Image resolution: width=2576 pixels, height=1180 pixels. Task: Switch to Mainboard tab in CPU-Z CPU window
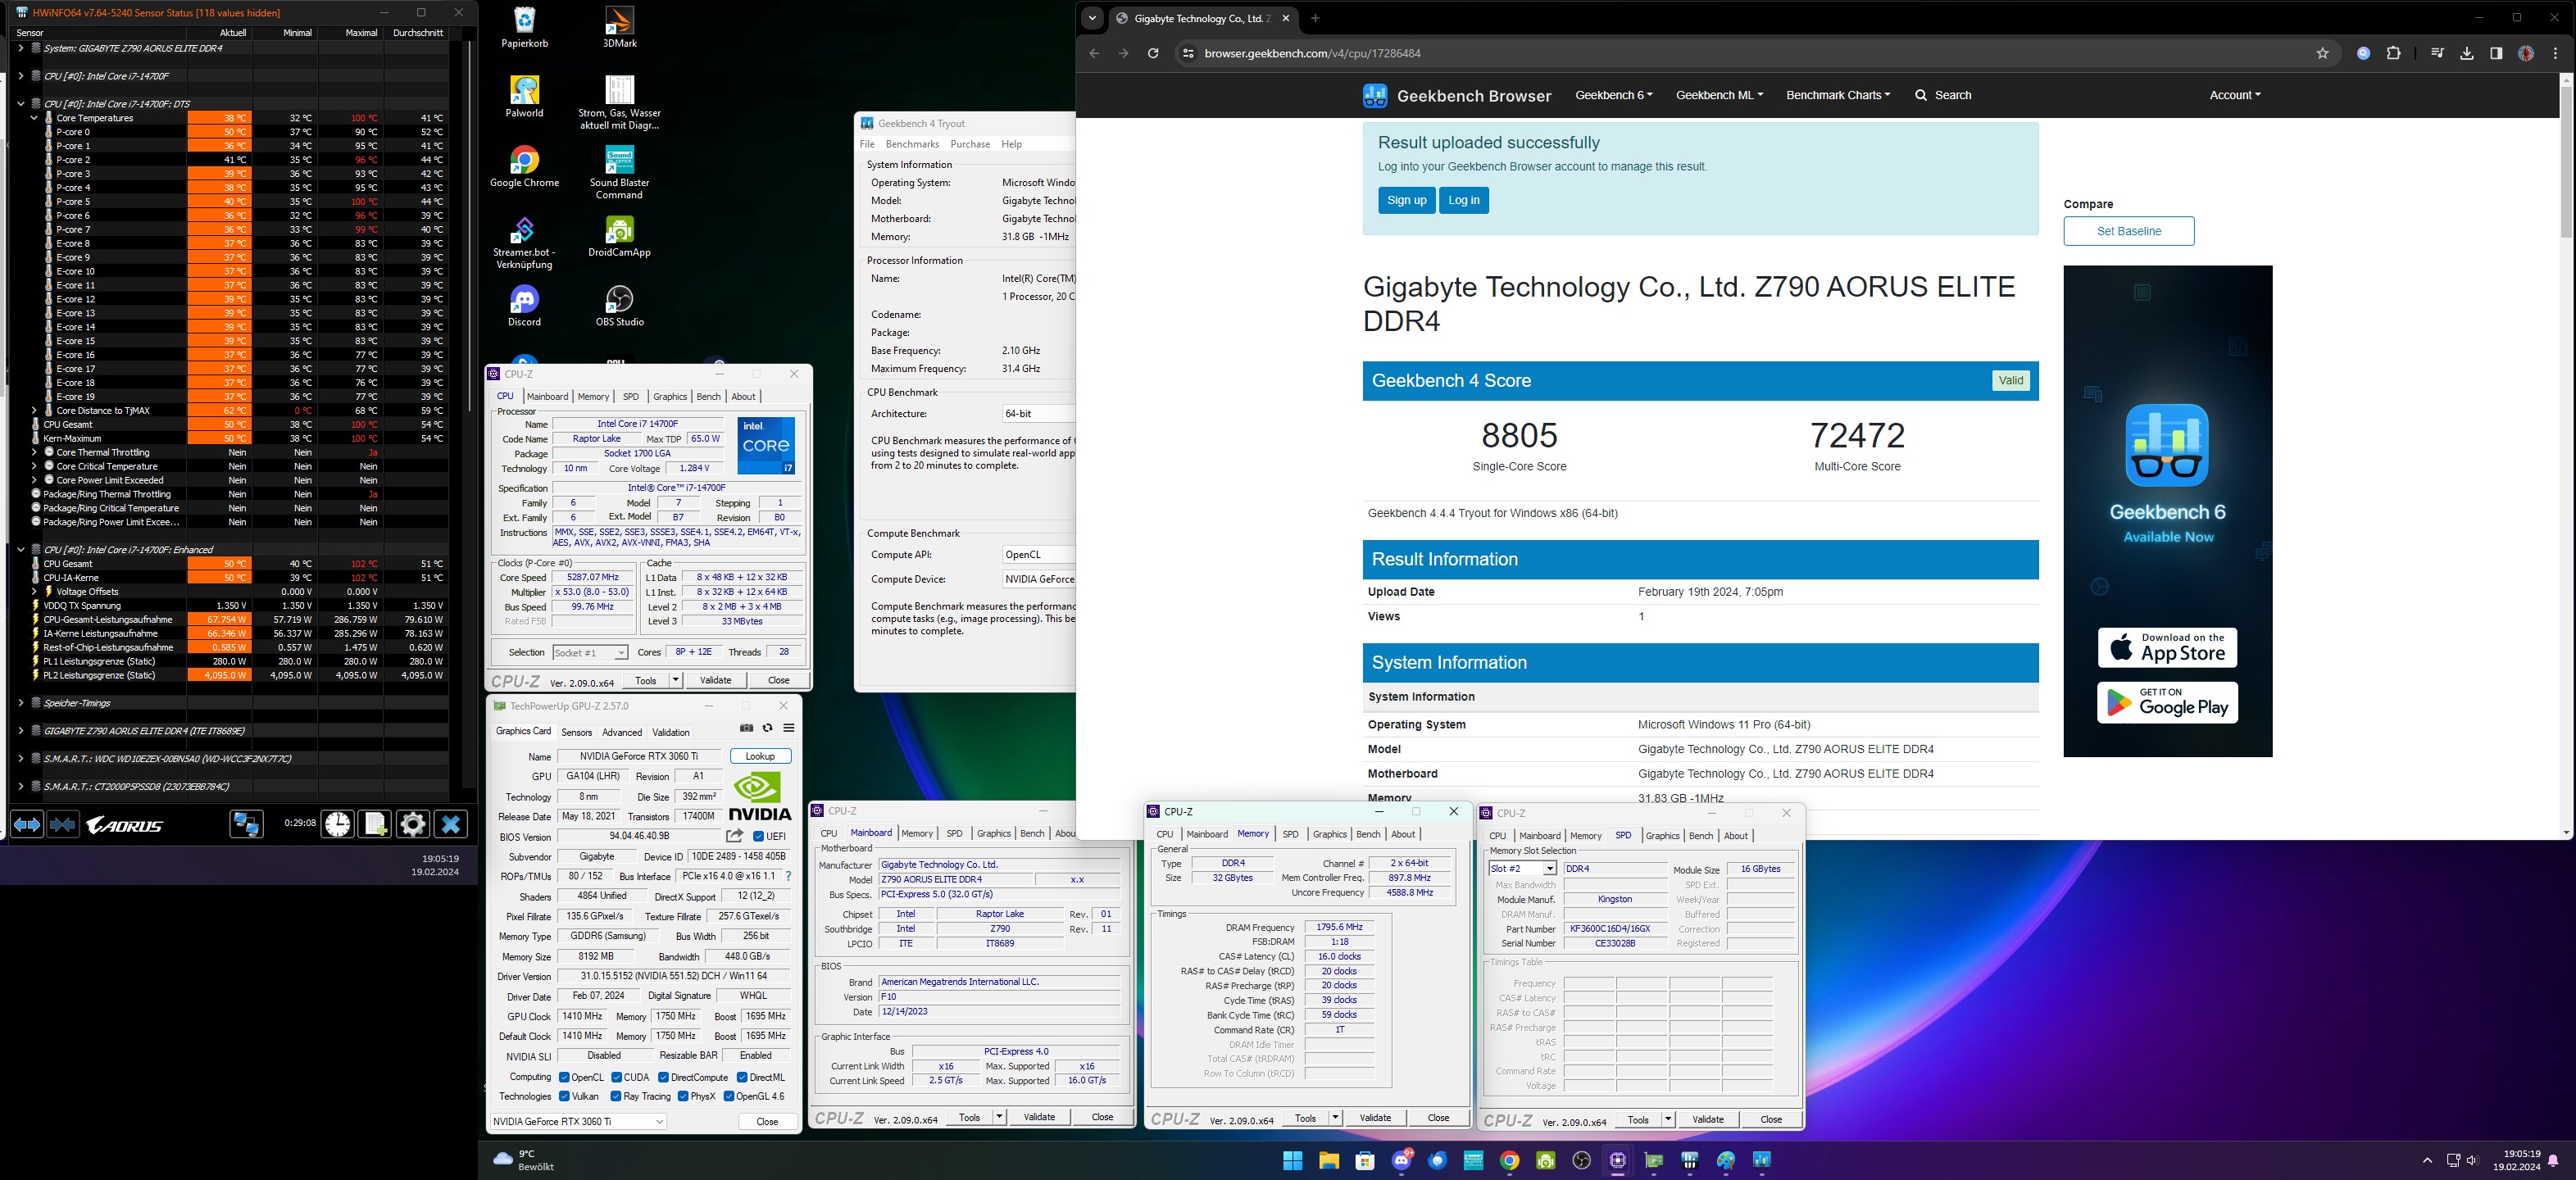[x=547, y=396]
